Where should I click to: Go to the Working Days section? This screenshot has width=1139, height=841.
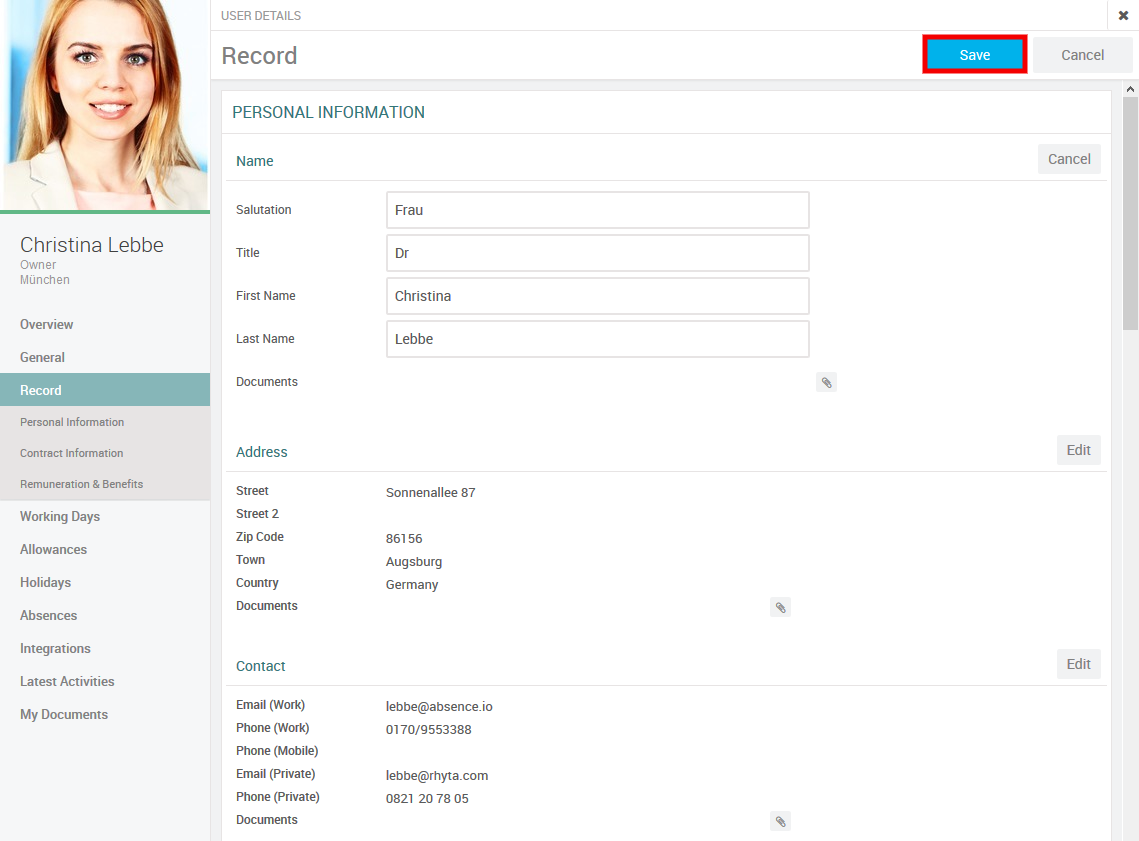[60, 516]
